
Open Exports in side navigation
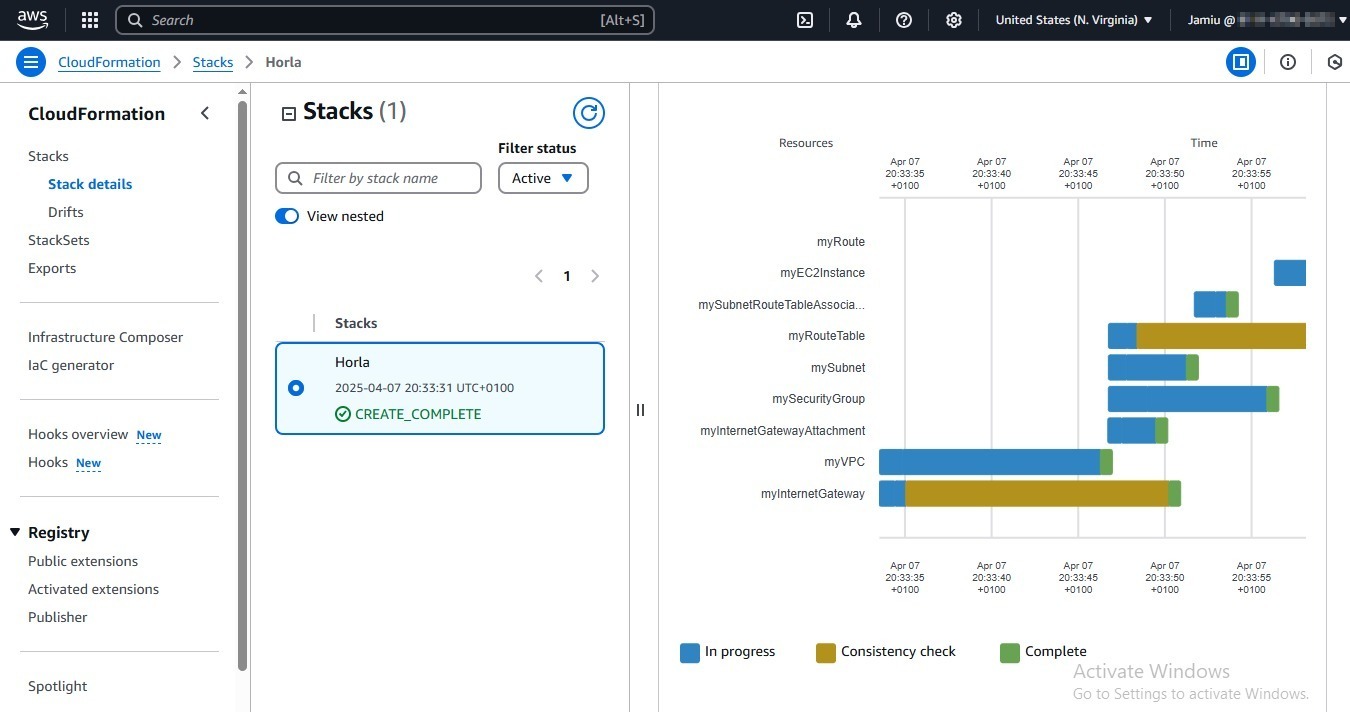[52, 268]
